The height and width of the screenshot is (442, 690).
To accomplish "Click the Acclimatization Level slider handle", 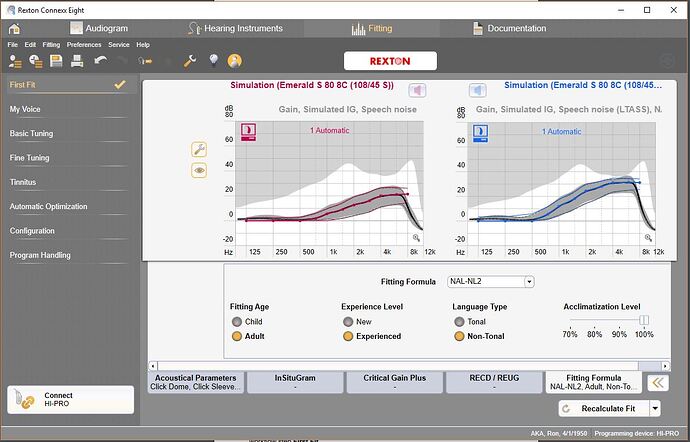I will click(644, 320).
